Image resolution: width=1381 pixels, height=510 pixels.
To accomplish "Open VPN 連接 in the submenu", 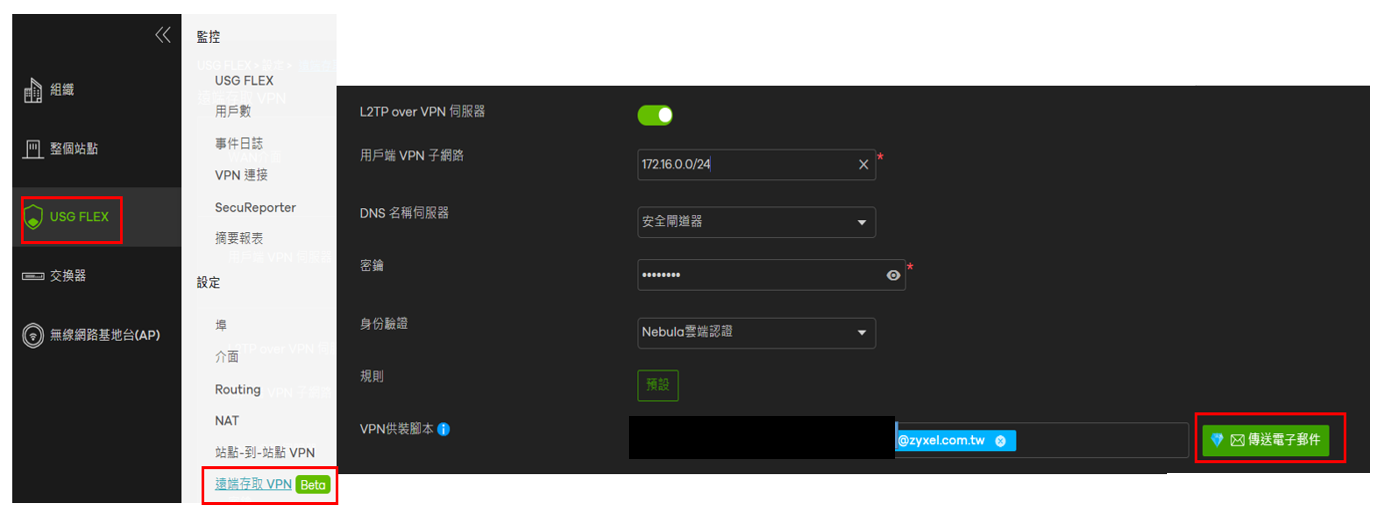I will pos(241,175).
